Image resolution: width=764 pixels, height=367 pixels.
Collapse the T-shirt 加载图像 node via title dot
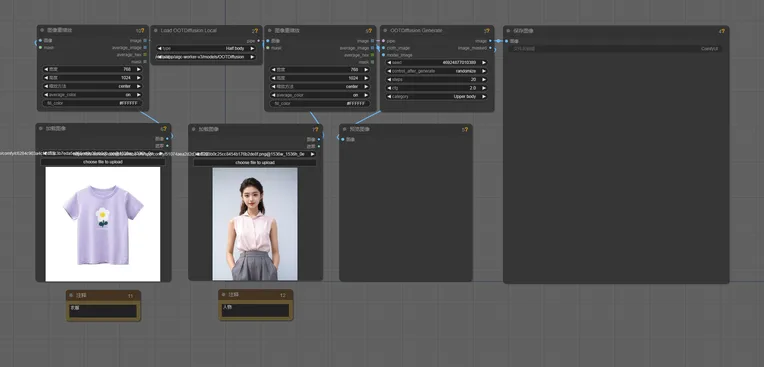41,129
